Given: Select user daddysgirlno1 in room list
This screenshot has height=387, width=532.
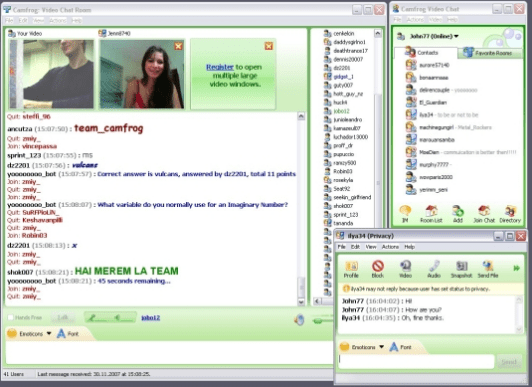Looking at the screenshot, I should tap(345, 42).
